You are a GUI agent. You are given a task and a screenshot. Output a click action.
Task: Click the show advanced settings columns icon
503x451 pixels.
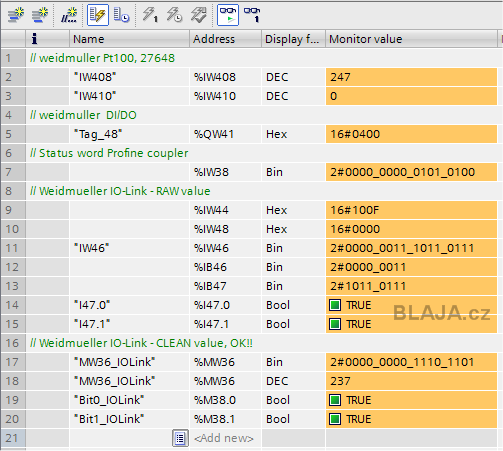[x=121, y=15]
